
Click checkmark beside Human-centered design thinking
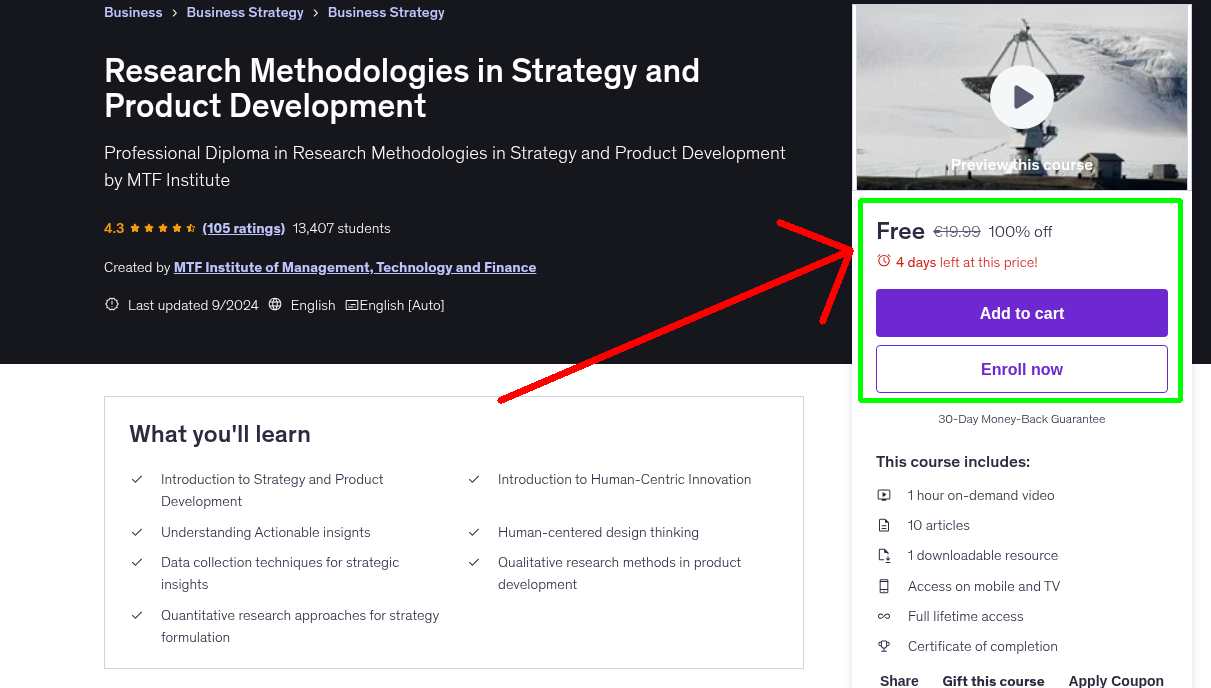pos(474,533)
